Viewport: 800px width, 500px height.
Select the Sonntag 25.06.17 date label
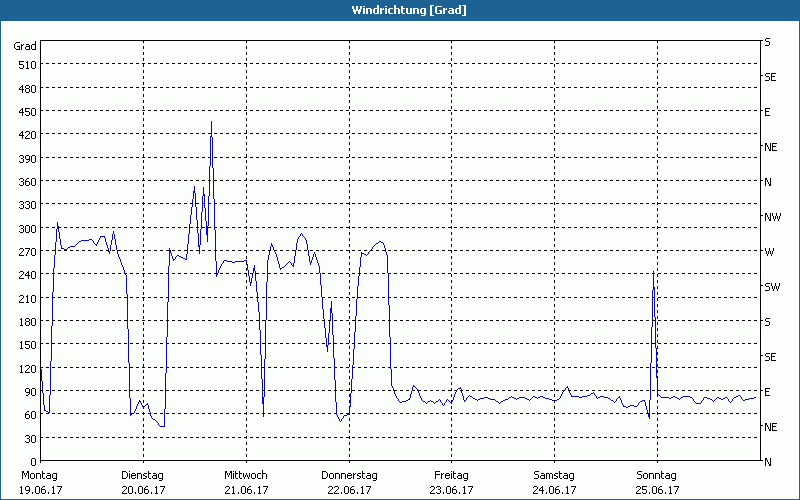tap(657, 483)
